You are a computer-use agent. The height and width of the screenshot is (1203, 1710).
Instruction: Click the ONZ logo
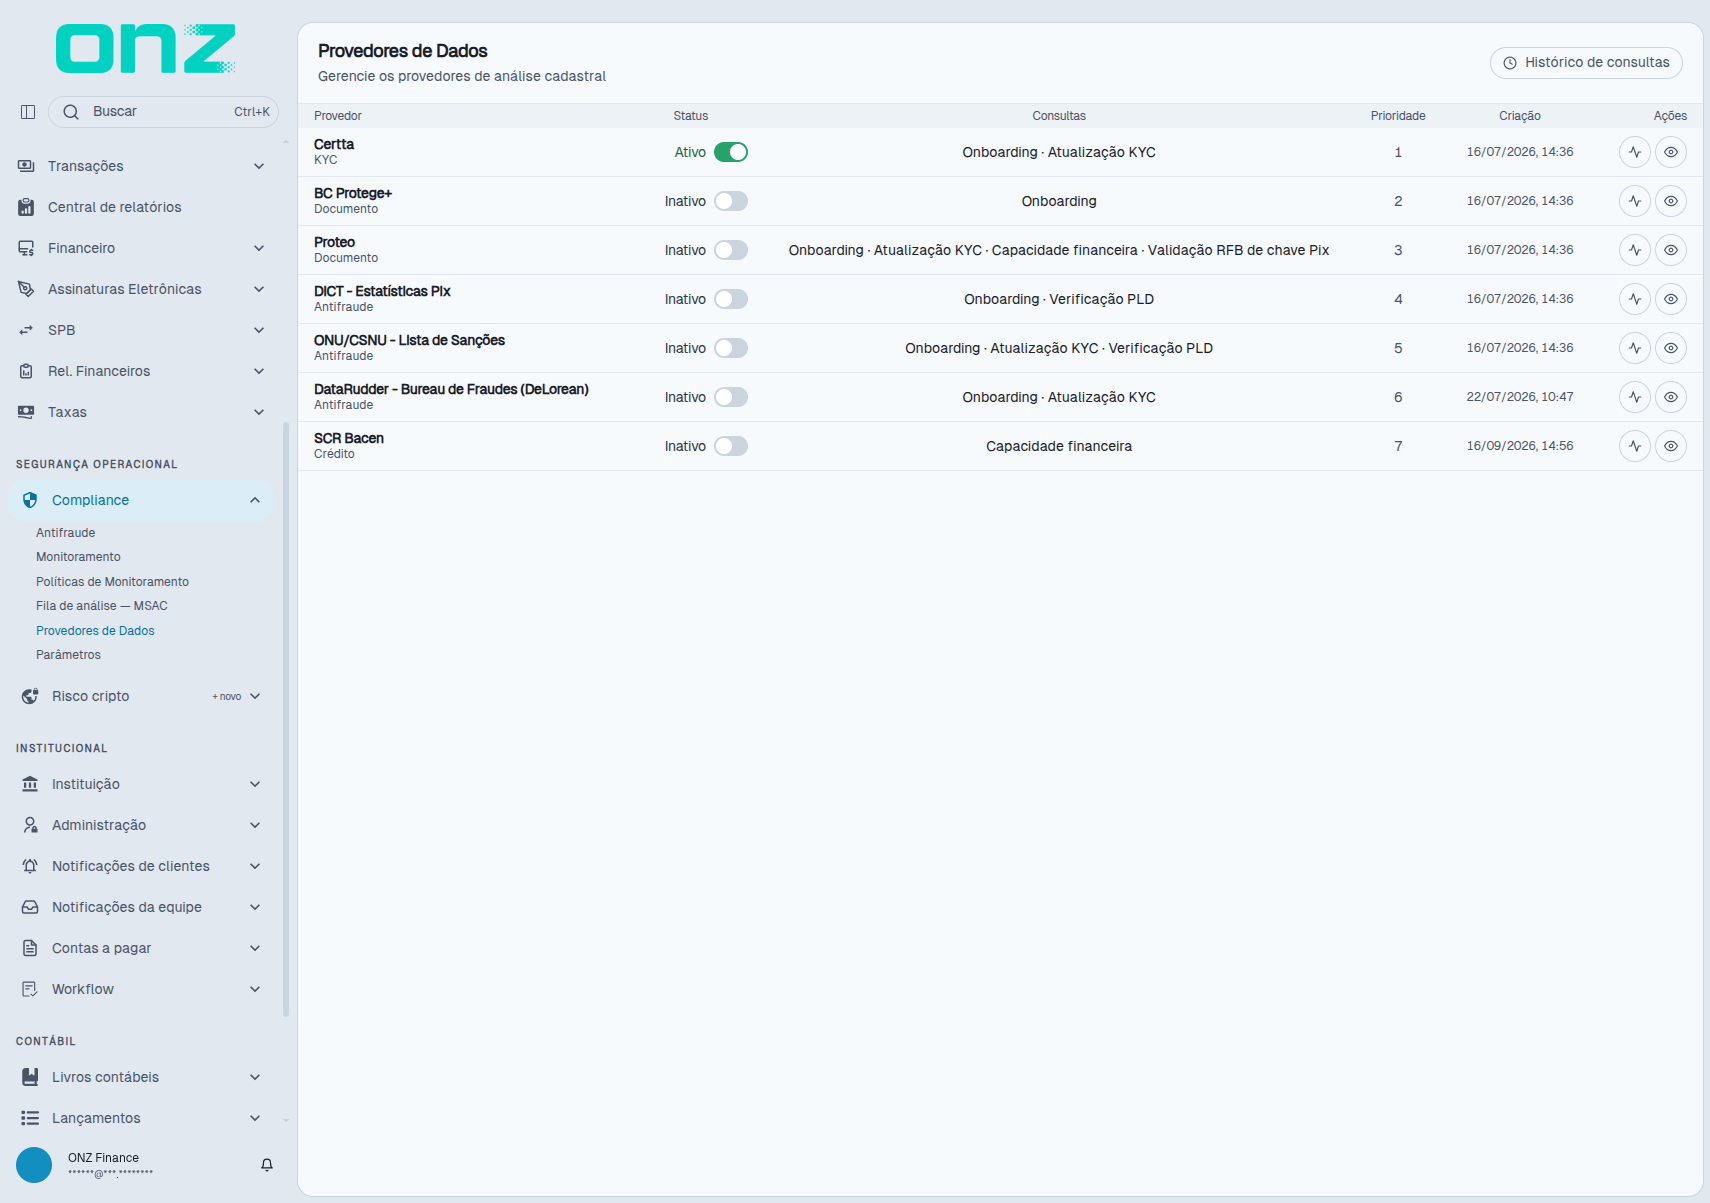pyautogui.click(x=146, y=49)
